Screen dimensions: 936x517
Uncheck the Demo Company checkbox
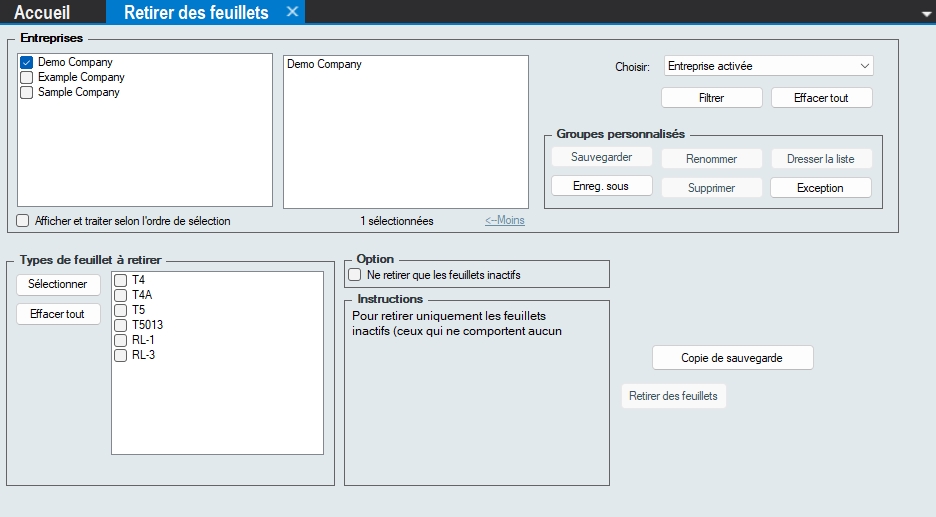click(x=27, y=63)
